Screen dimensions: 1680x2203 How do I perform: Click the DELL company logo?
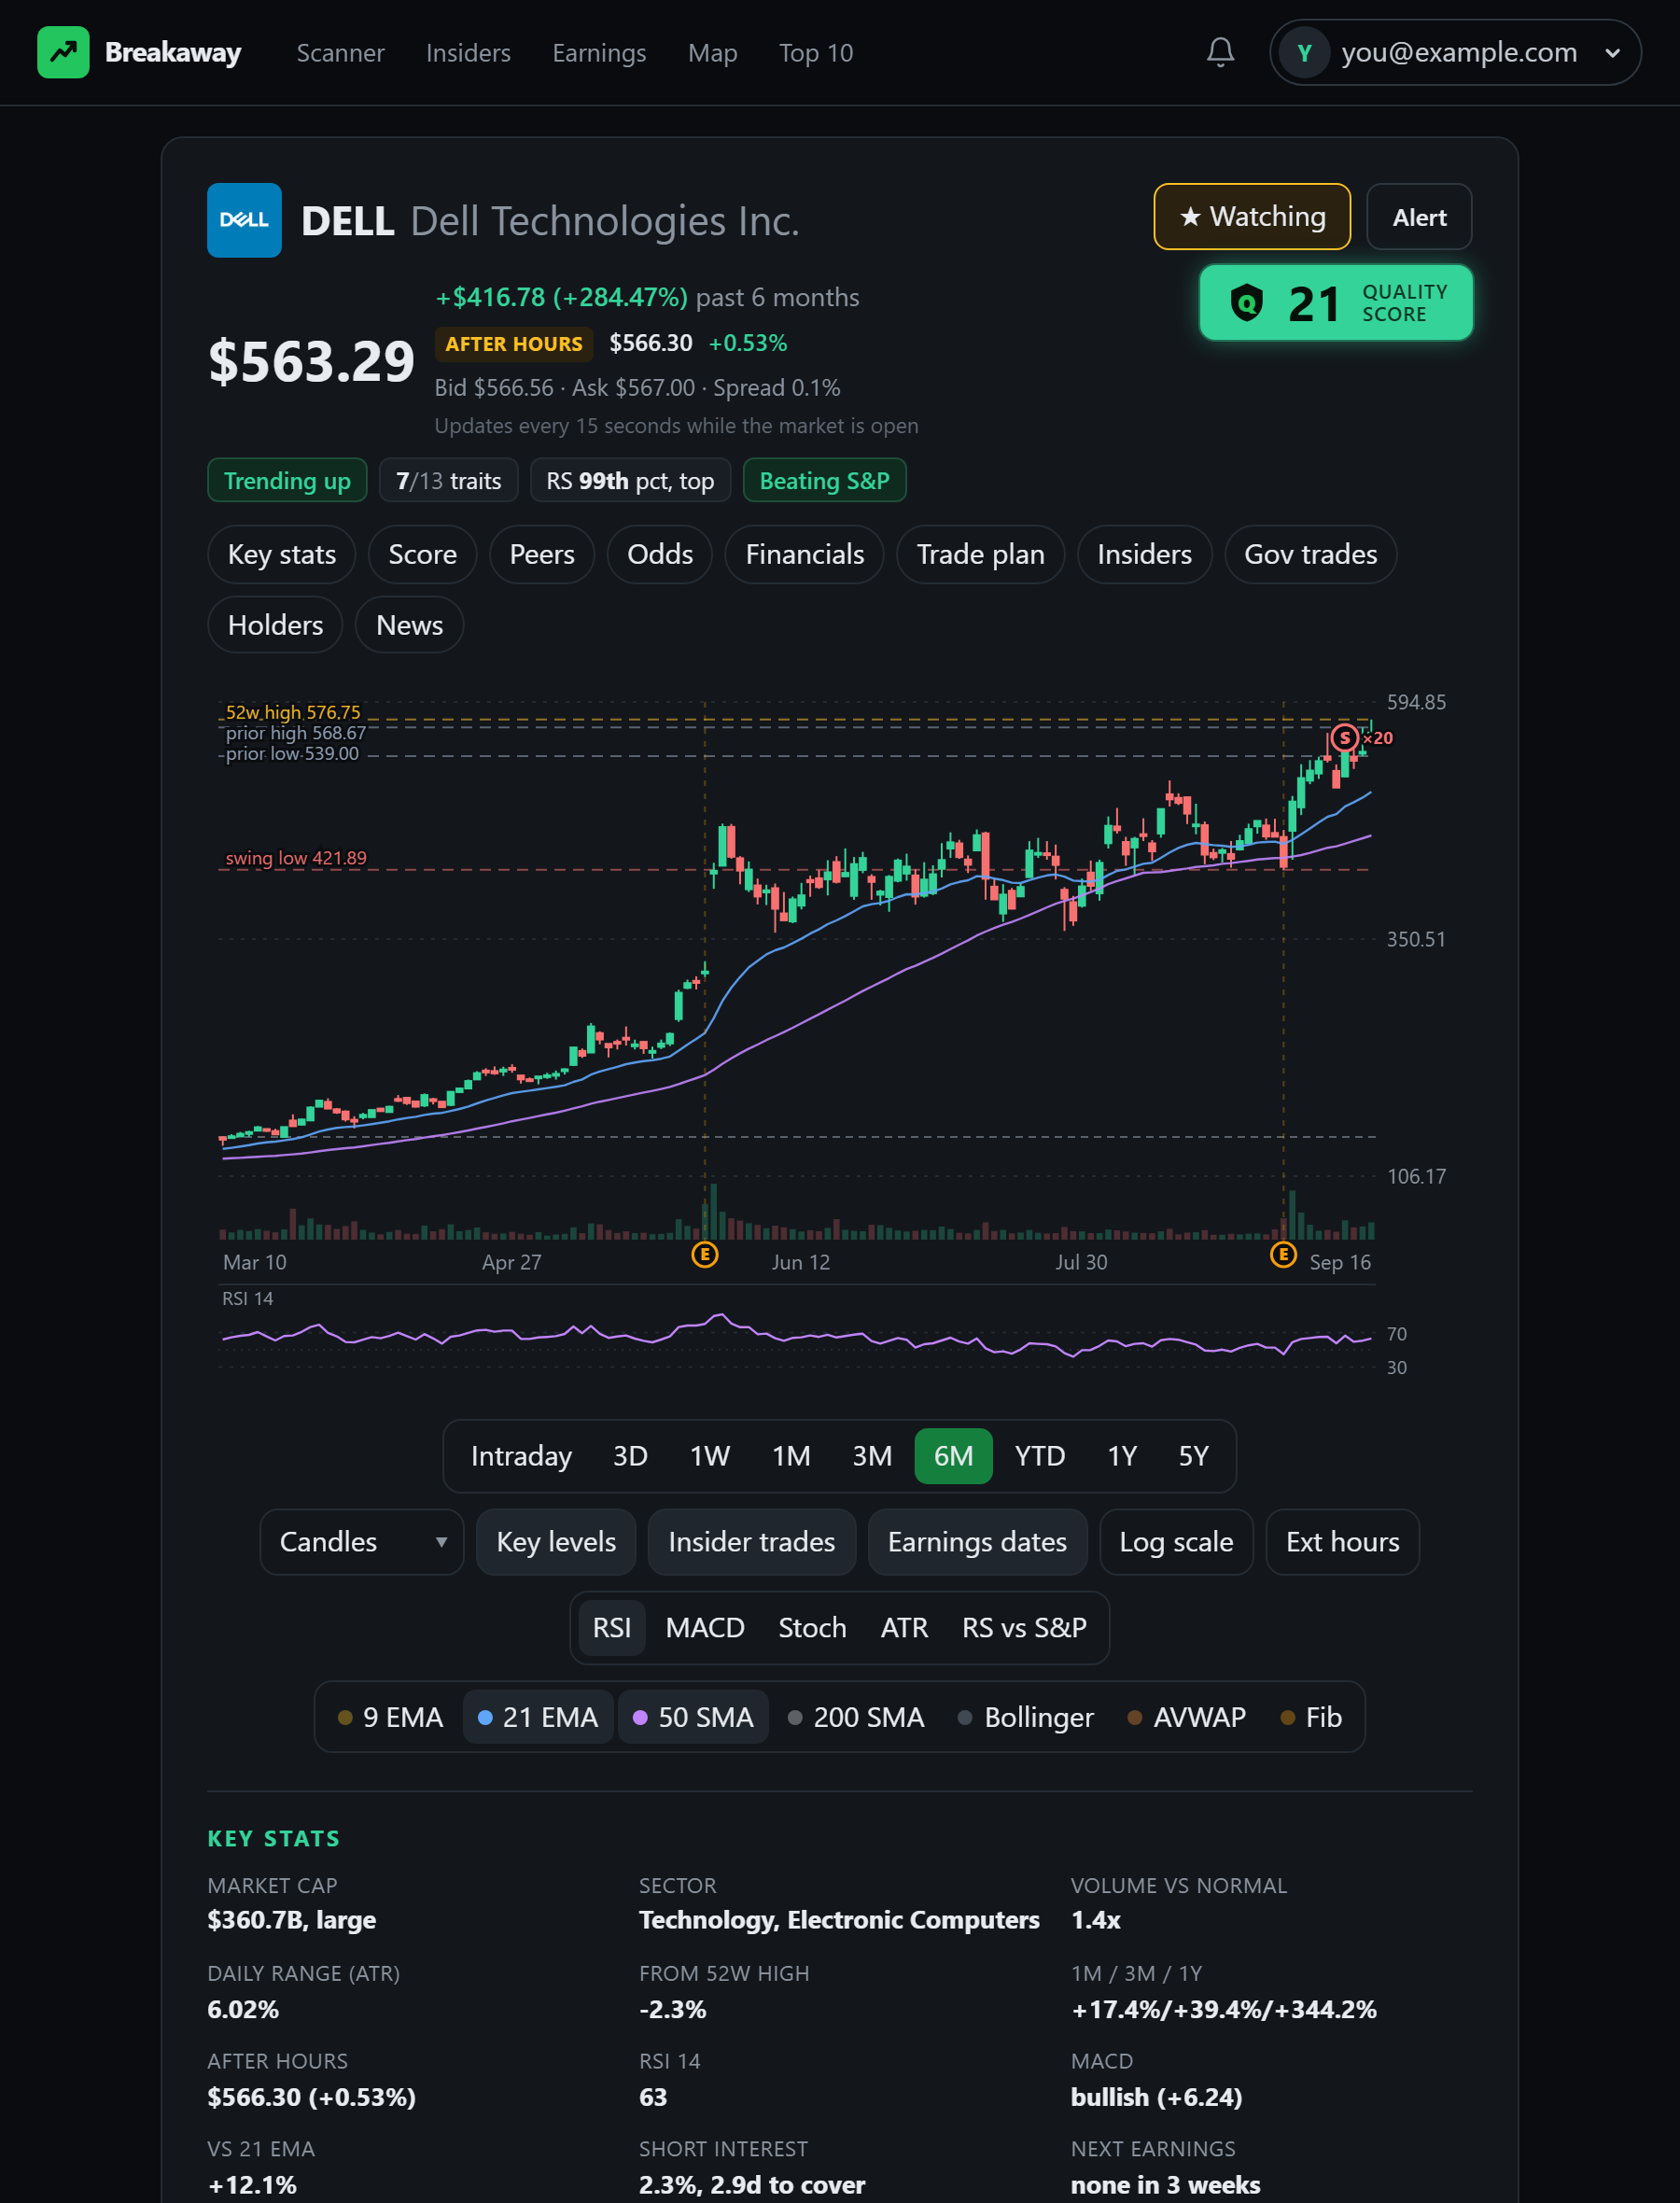[x=244, y=220]
